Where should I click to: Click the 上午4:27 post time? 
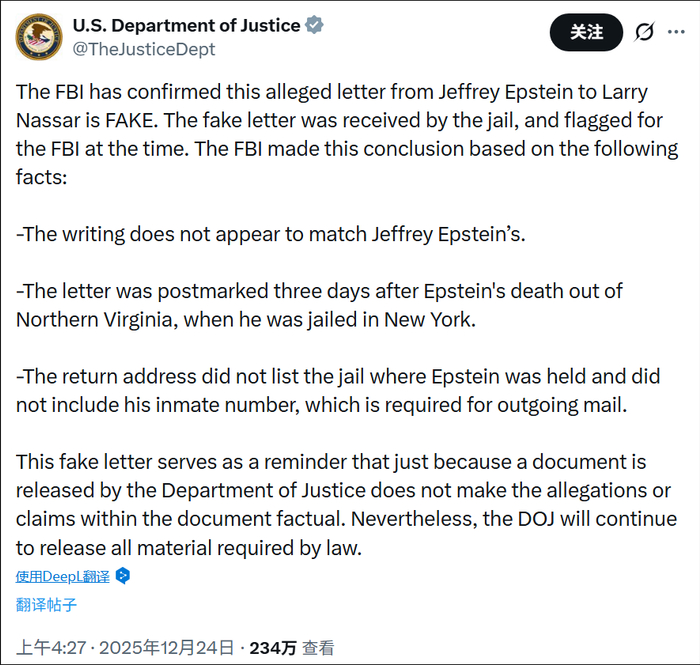[50, 647]
